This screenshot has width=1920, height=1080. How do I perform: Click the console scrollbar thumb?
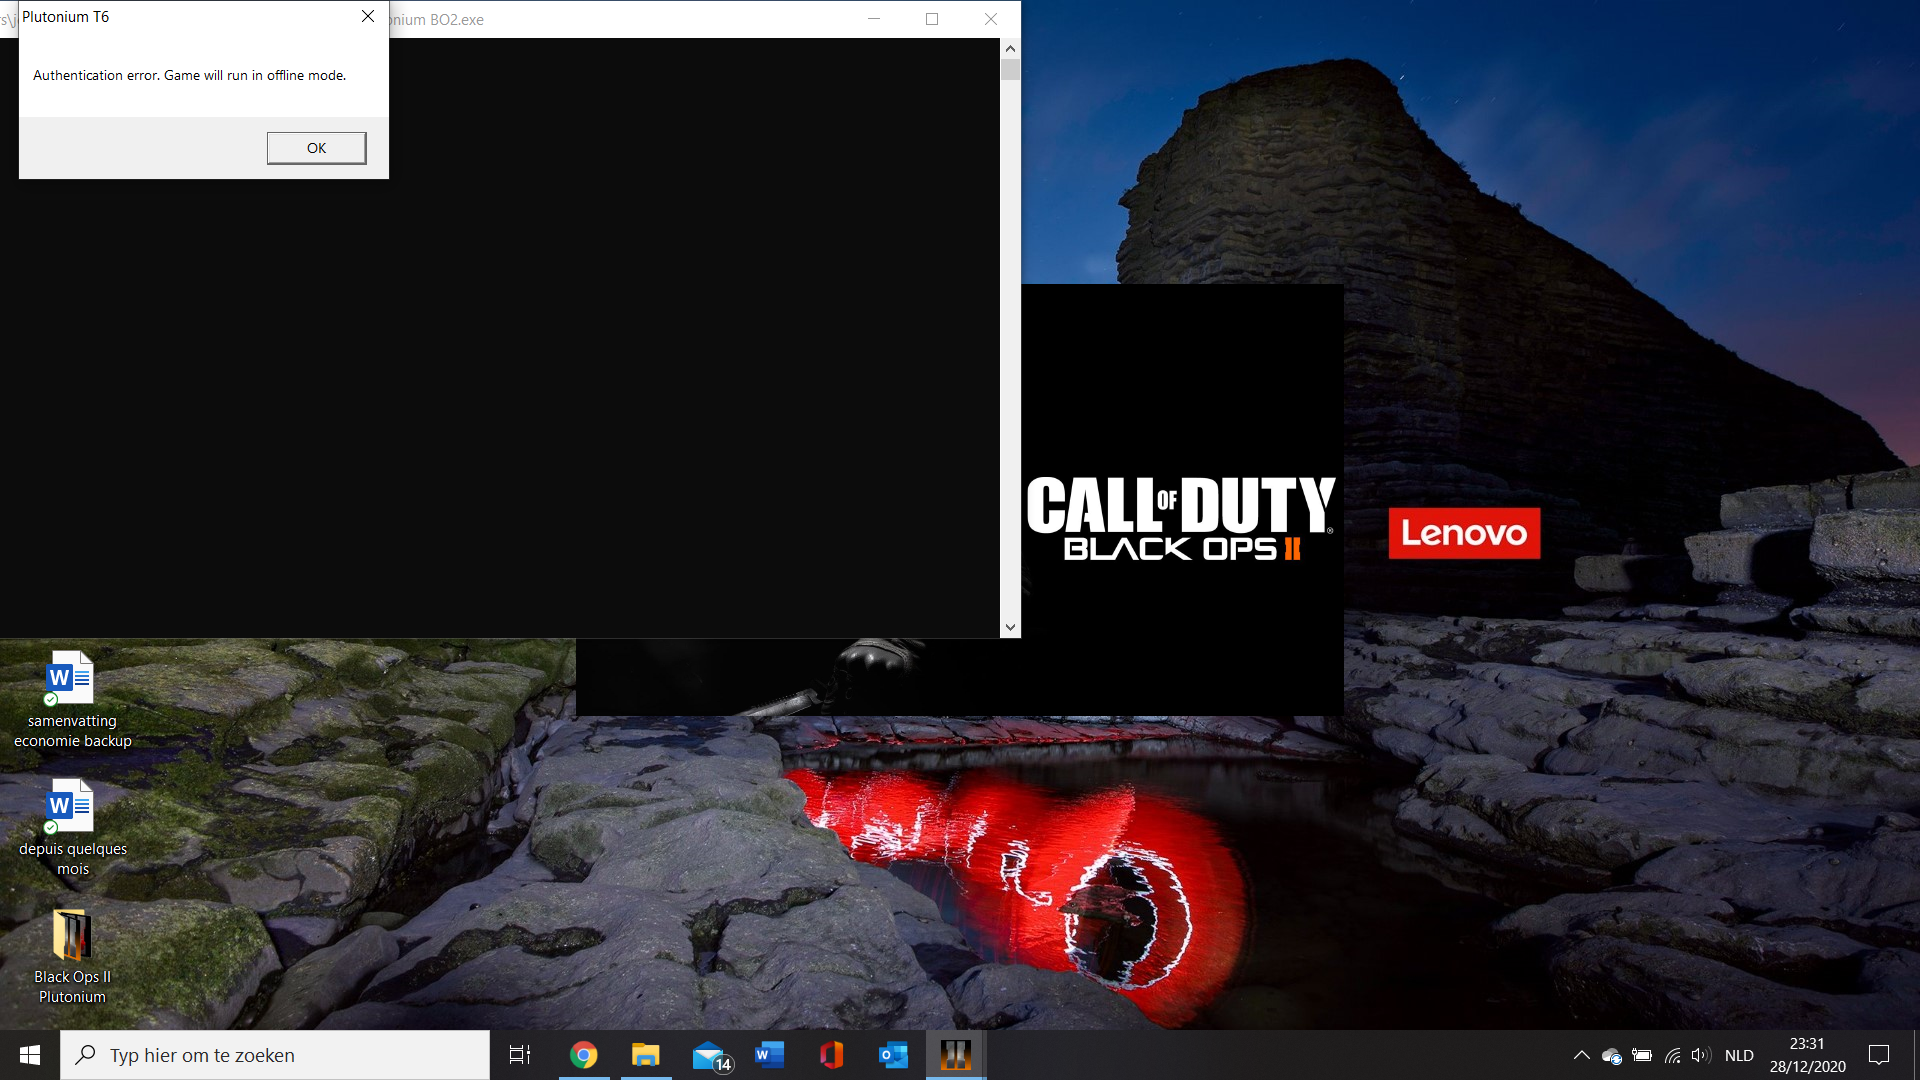(x=1010, y=70)
